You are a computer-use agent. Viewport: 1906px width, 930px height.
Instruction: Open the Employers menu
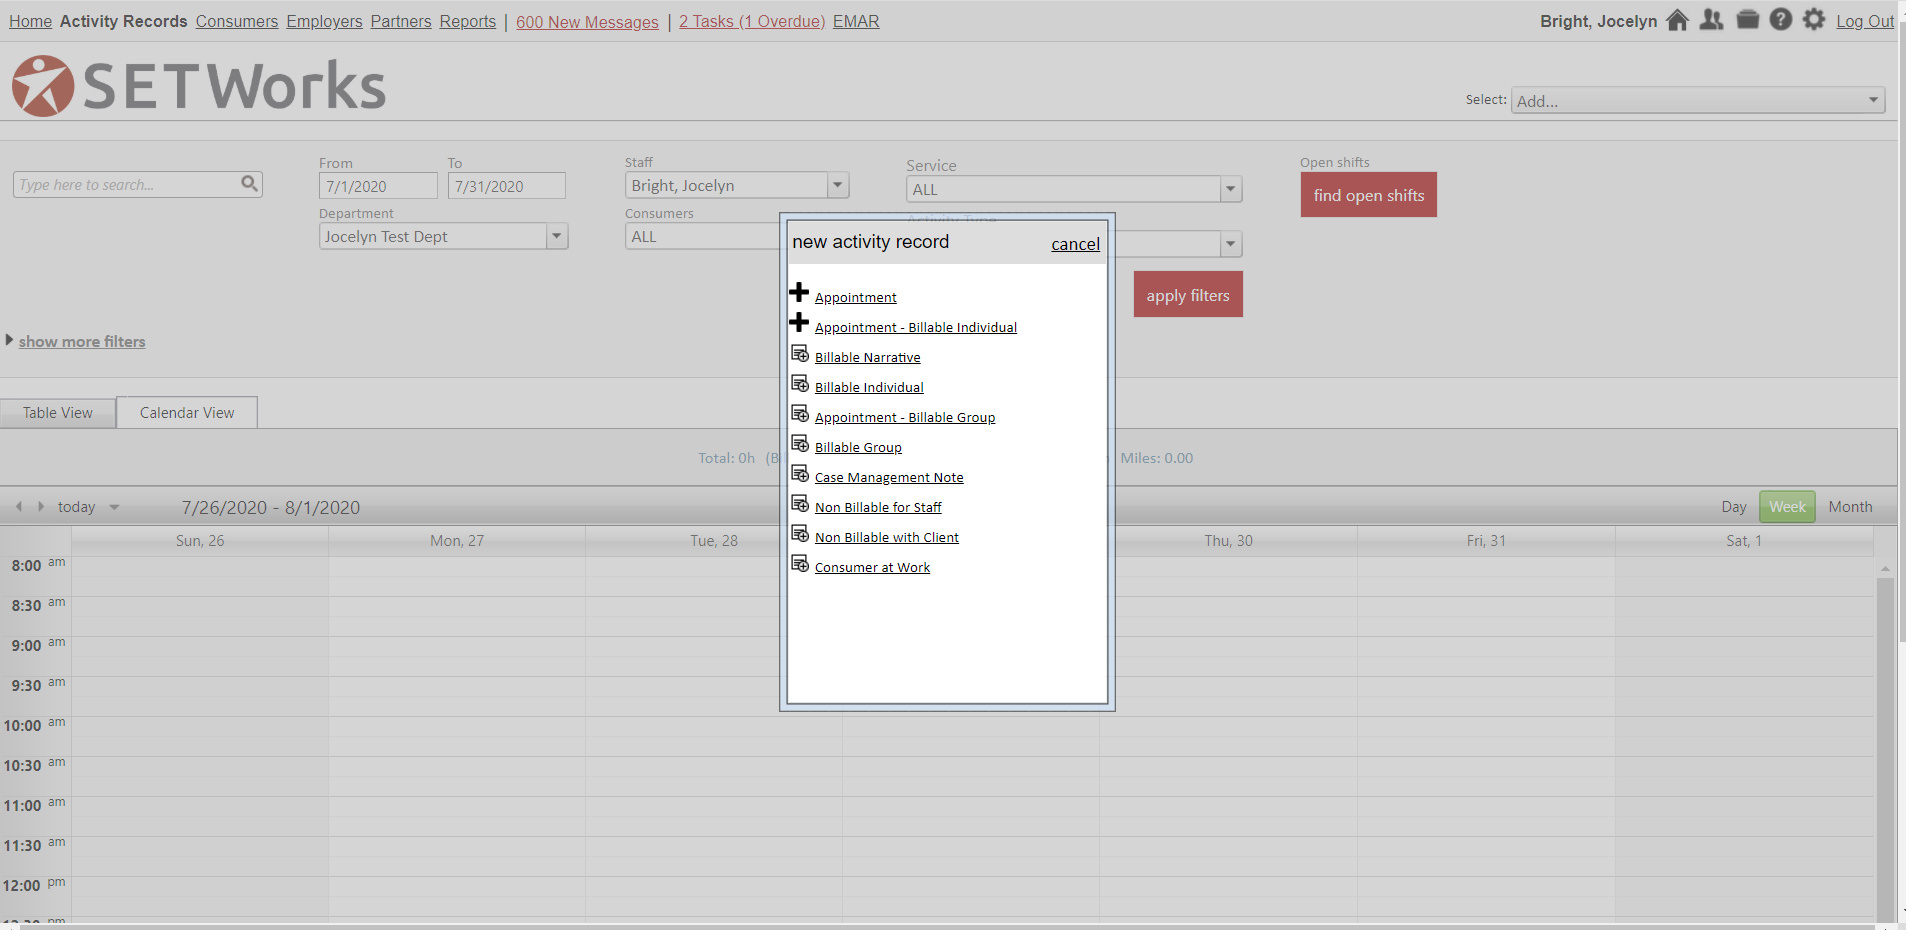324,21
